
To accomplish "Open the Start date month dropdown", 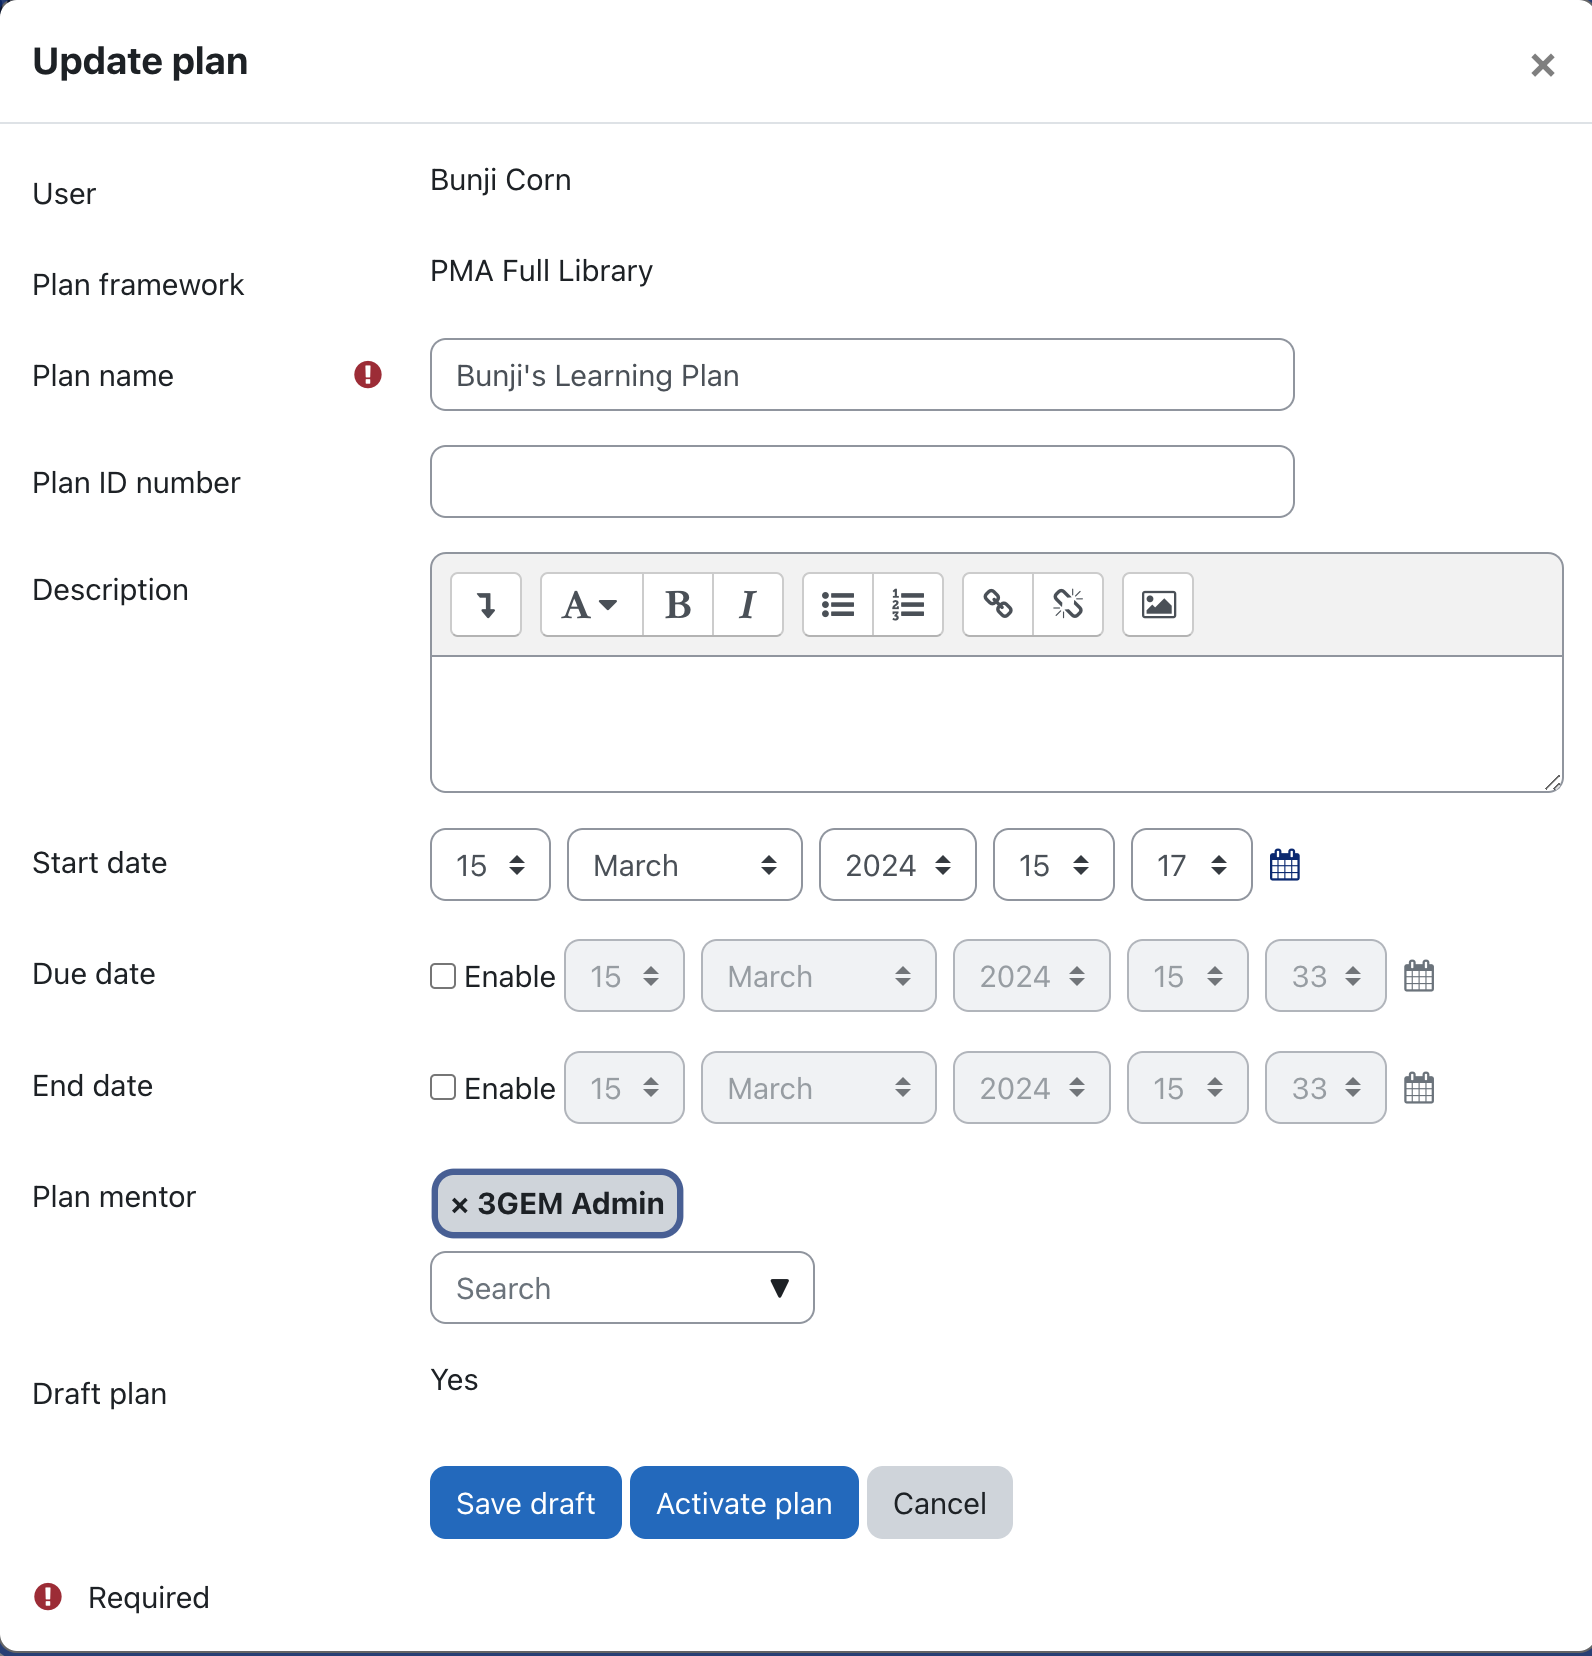I will 685,865.
